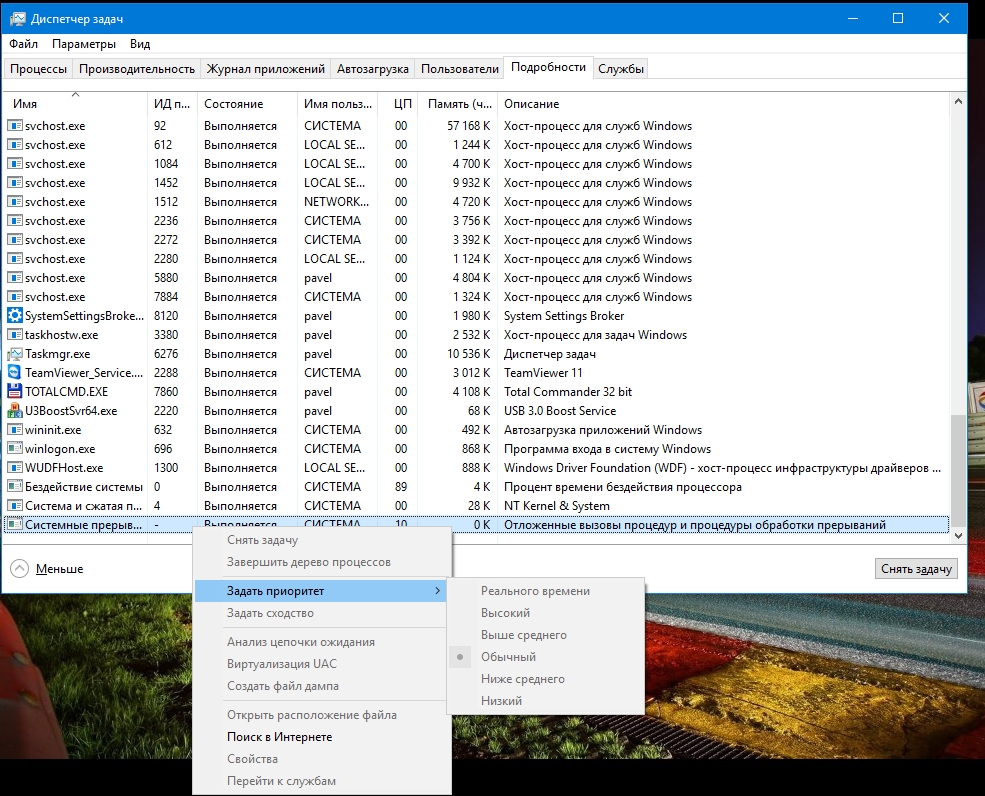The width and height of the screenshot is (985, 796).
Task: Choose Низкий priority in submenu
Action: coord(501,701)
